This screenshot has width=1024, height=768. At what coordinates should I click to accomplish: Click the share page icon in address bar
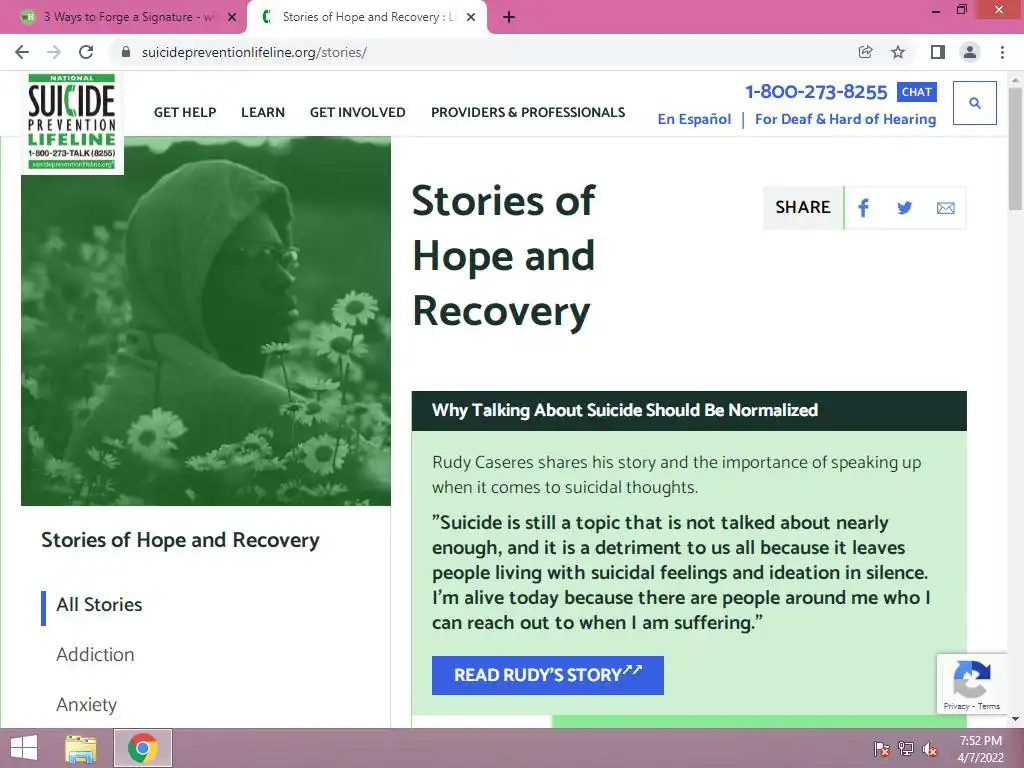tap(865, 52)
